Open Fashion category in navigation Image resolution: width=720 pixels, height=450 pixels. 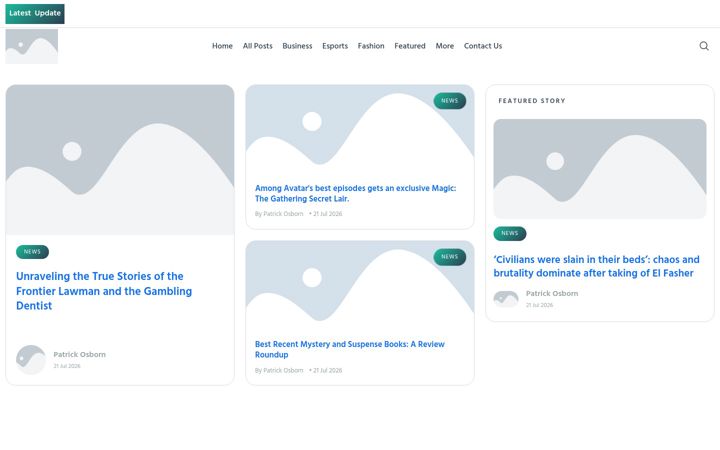click(371, 46)
